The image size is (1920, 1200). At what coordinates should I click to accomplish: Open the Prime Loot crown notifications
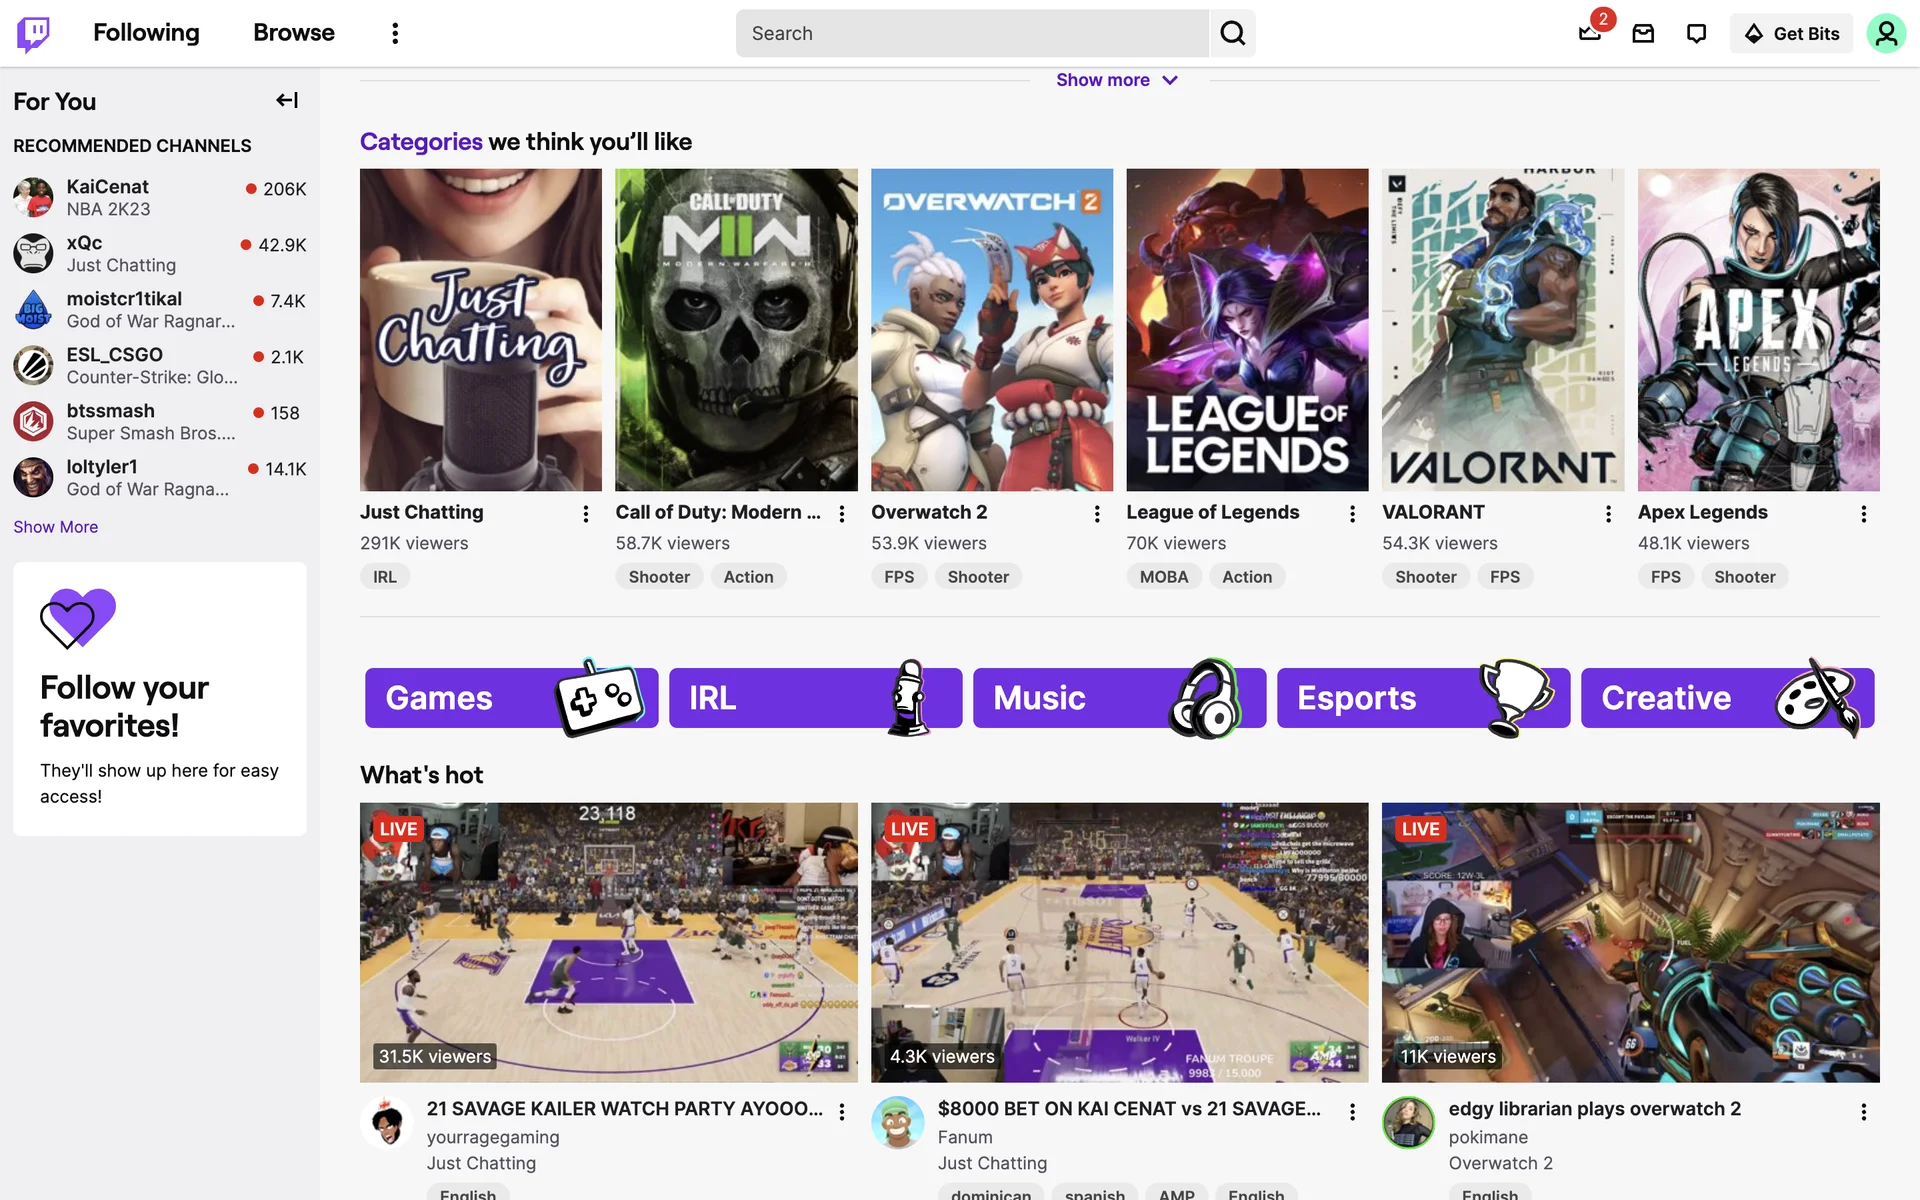[1589, 34]
